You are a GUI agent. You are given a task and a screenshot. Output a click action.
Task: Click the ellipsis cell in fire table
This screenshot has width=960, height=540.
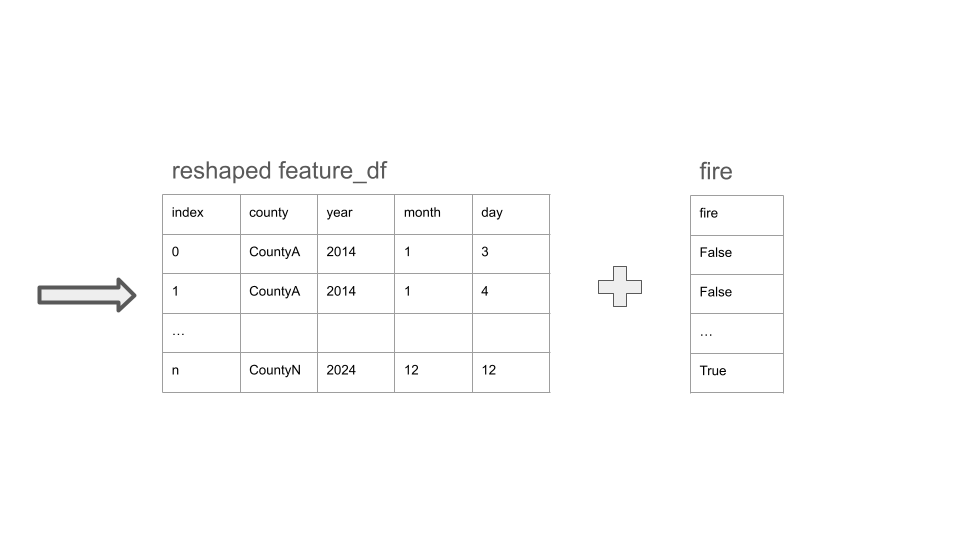[737, 332]
